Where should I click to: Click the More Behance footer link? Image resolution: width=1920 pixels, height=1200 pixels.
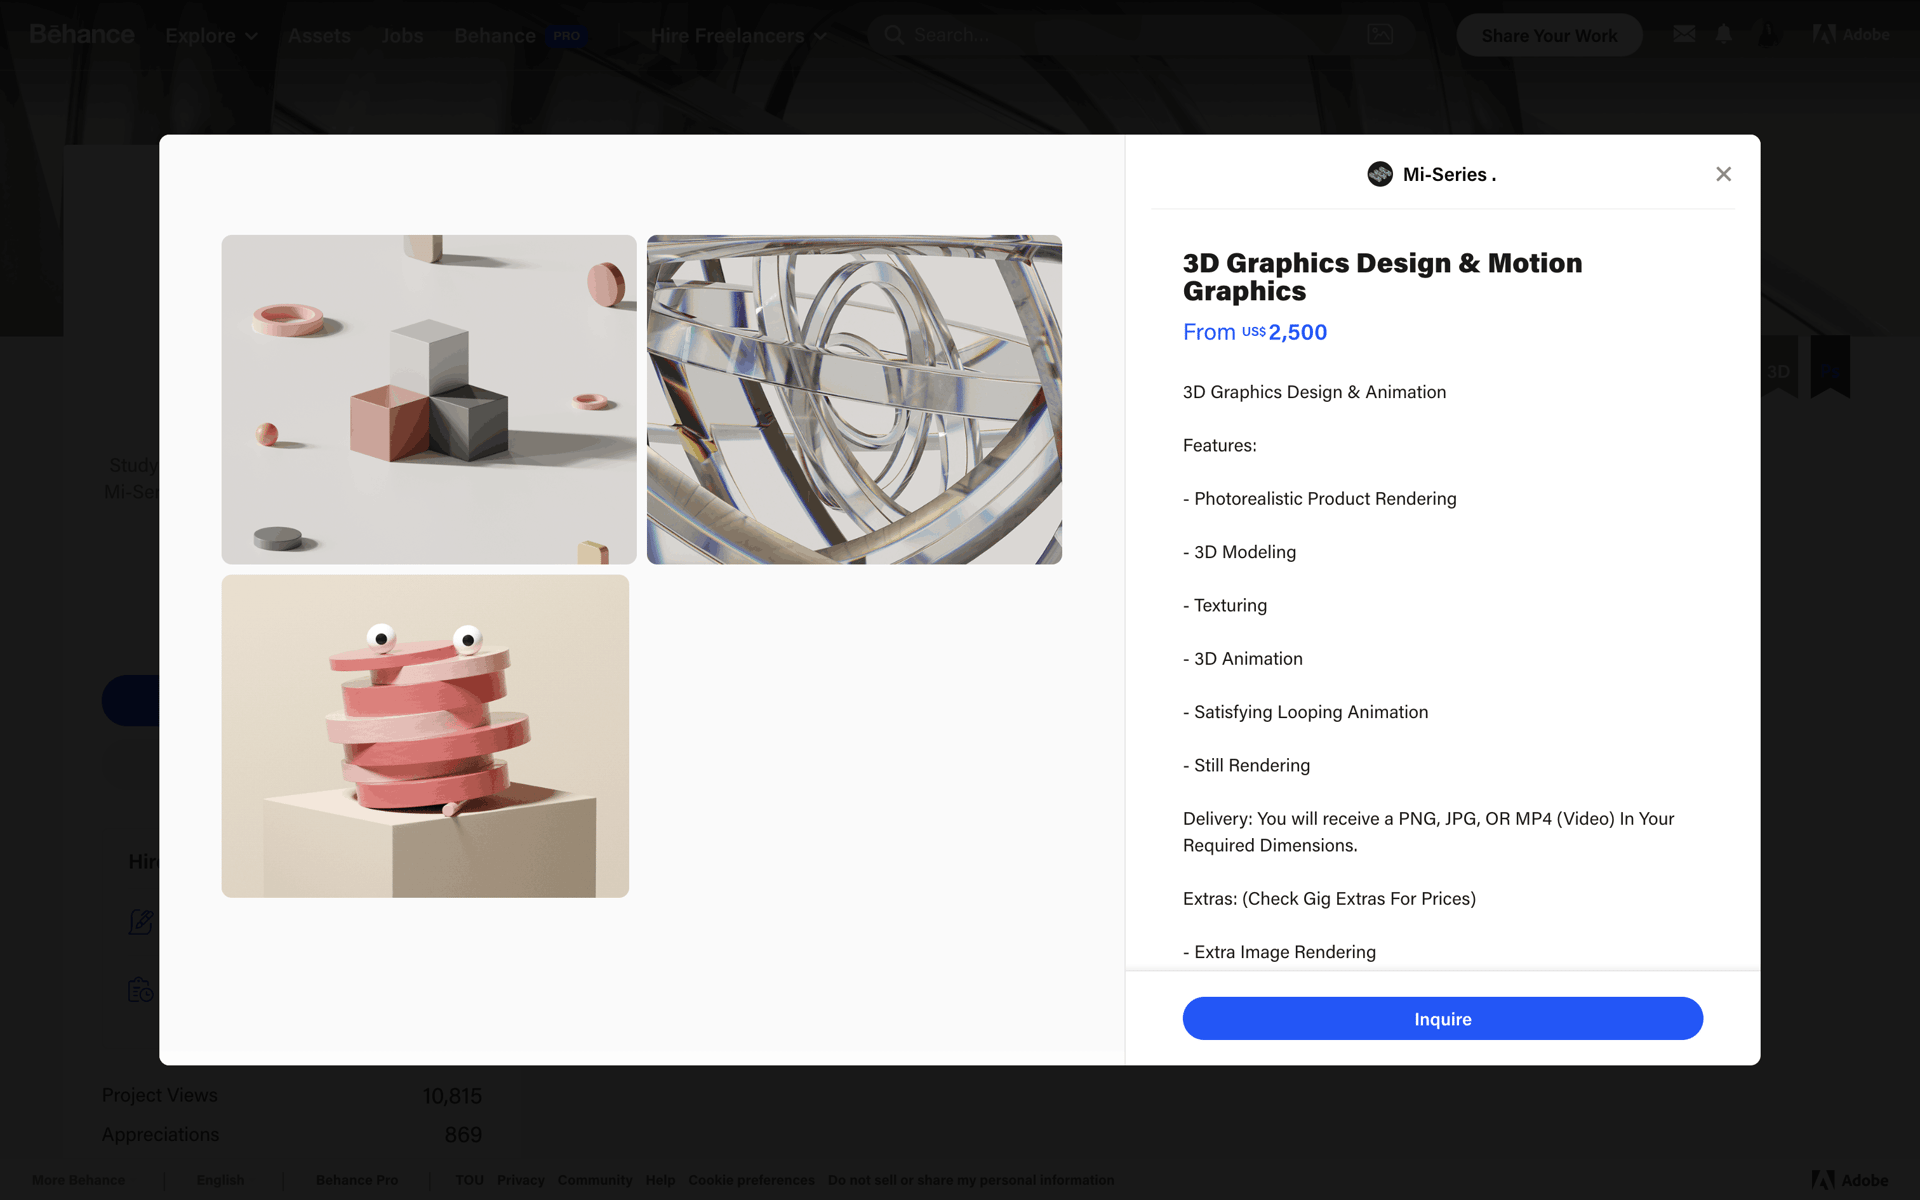pyautogui.click(x=79, y=1180)
